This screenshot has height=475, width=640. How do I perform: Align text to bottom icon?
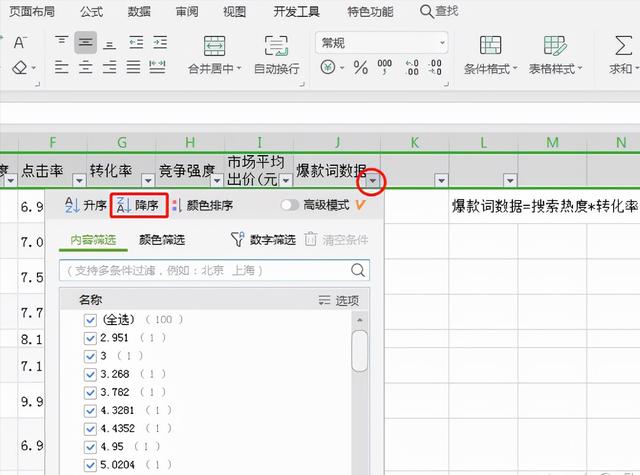(109, 44)
